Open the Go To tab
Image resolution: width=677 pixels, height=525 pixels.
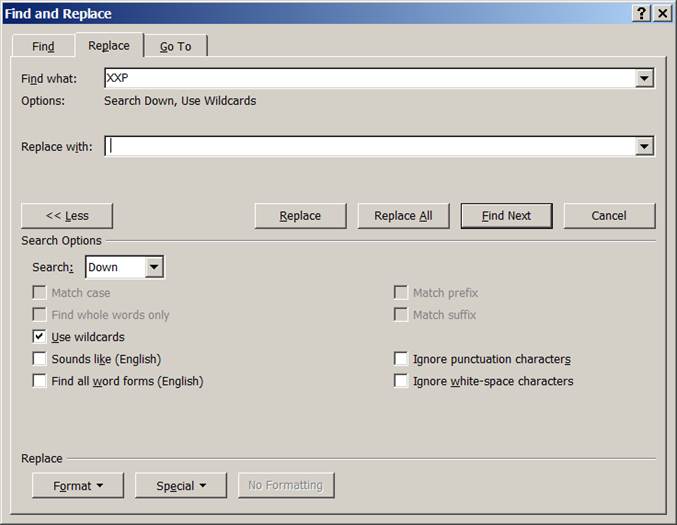point(175,47)
